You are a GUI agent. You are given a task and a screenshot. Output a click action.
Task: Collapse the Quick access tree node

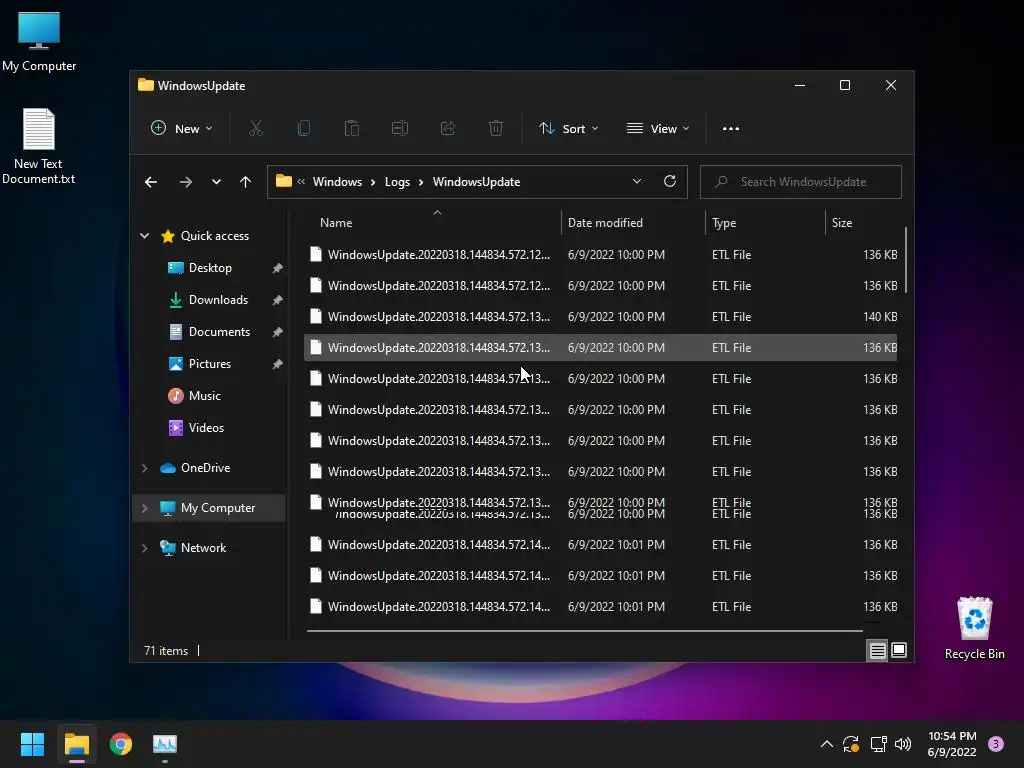tap(145, 236)
